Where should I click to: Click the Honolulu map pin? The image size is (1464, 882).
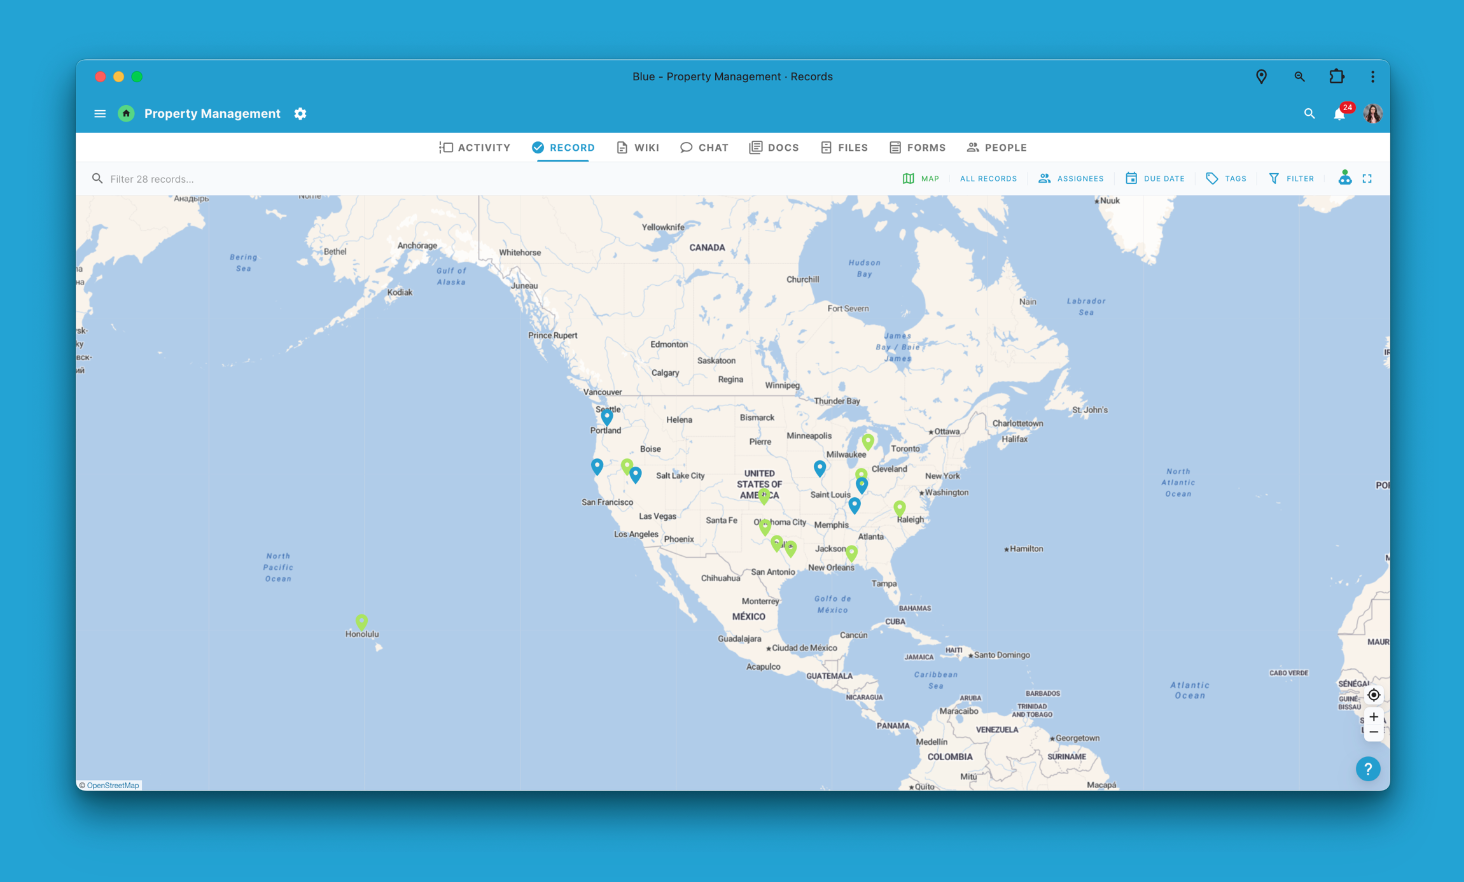(x=362, y=622)
